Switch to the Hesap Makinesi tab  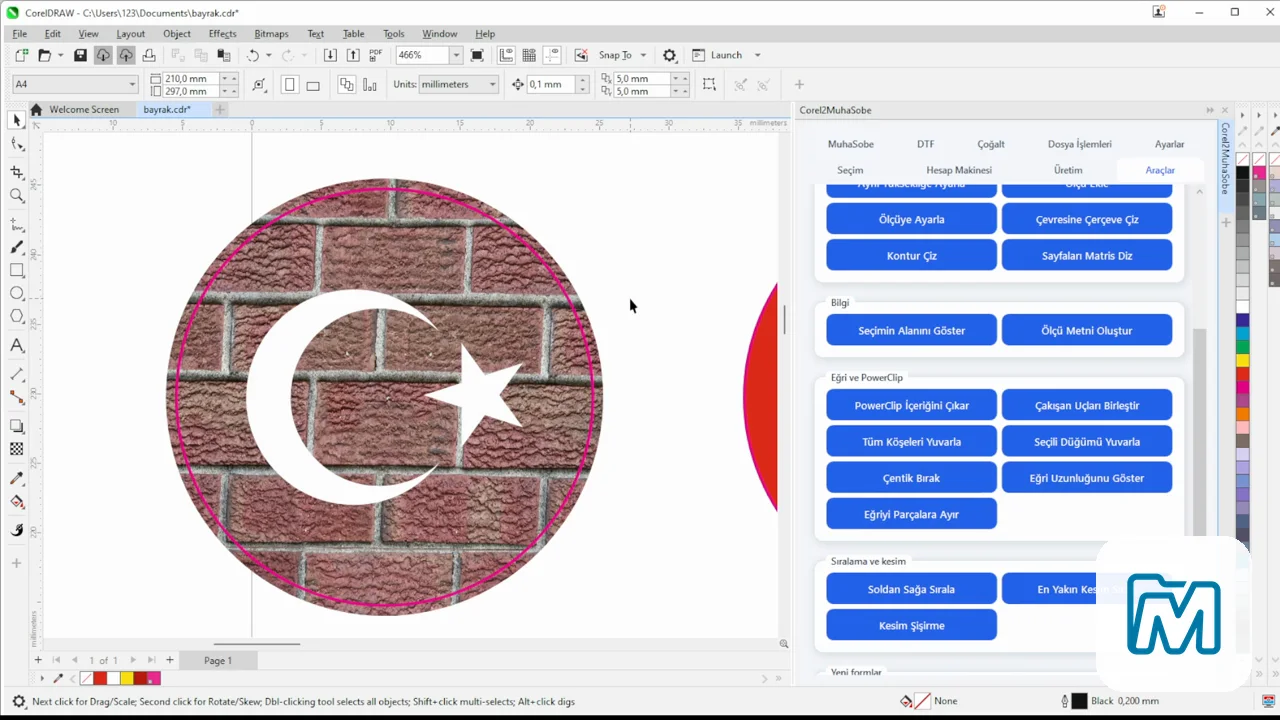click(959, 170)
